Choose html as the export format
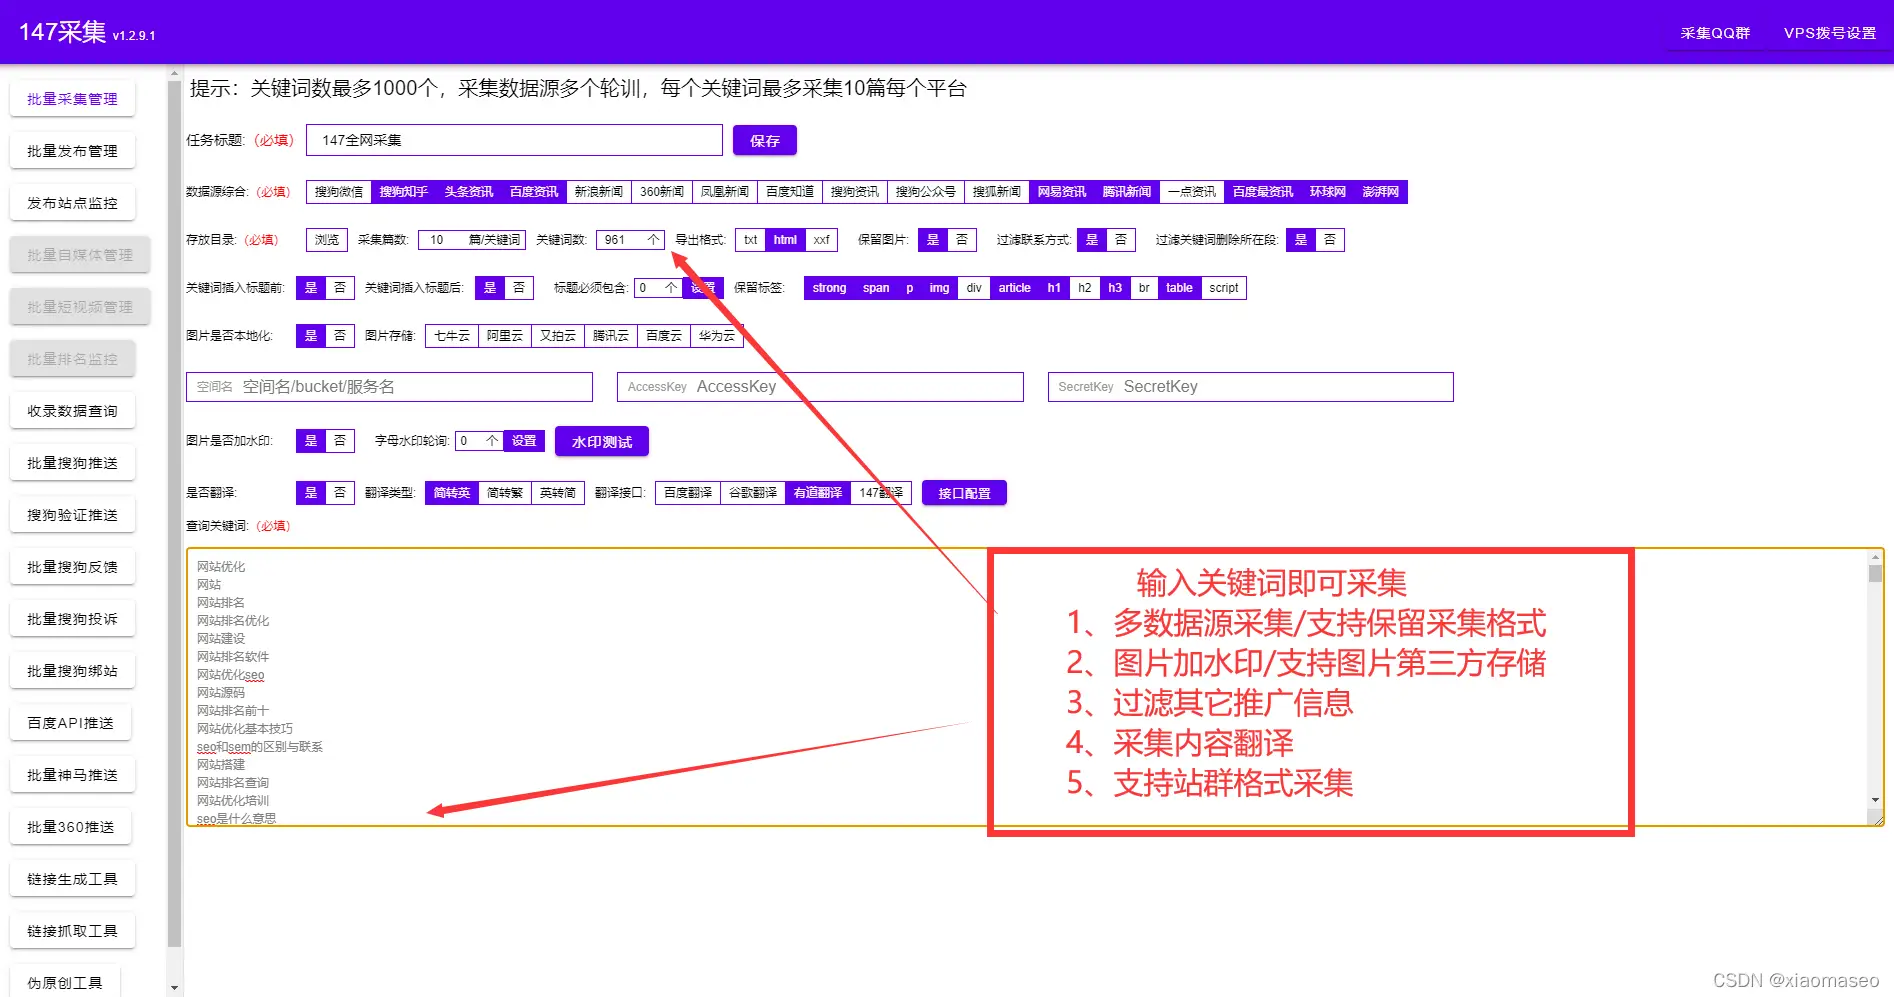This screenshot has height=997, width=1894. 785,240
